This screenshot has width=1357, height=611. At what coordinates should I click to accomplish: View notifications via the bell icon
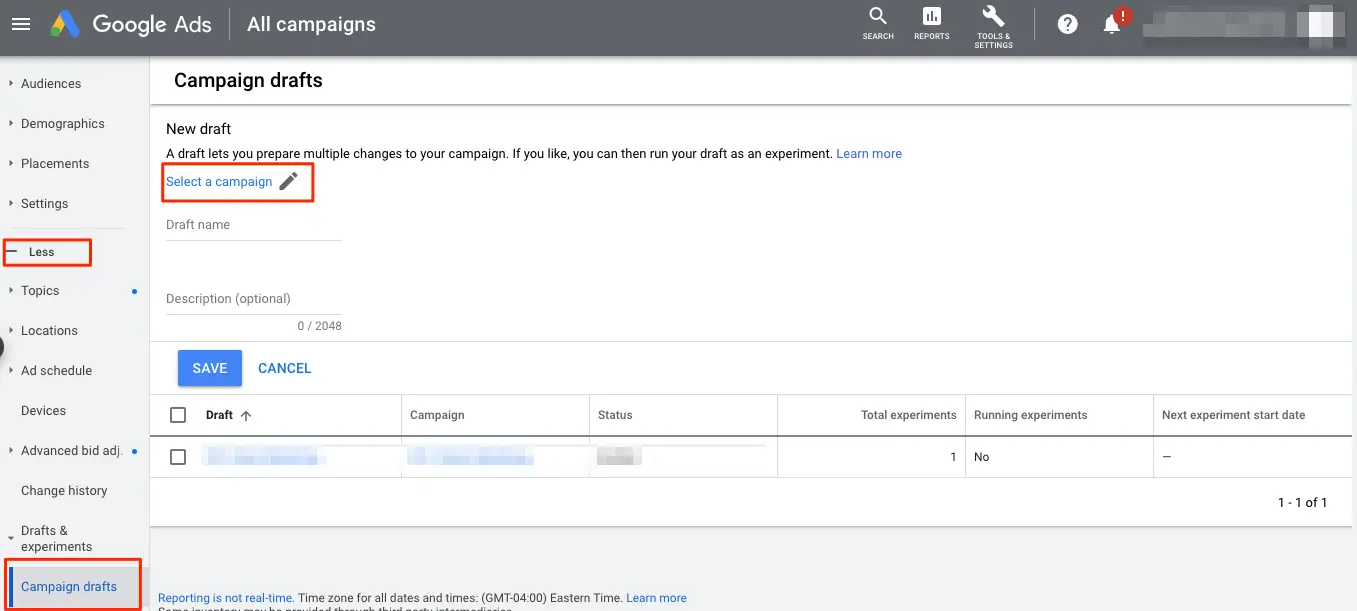point(1111,23)
